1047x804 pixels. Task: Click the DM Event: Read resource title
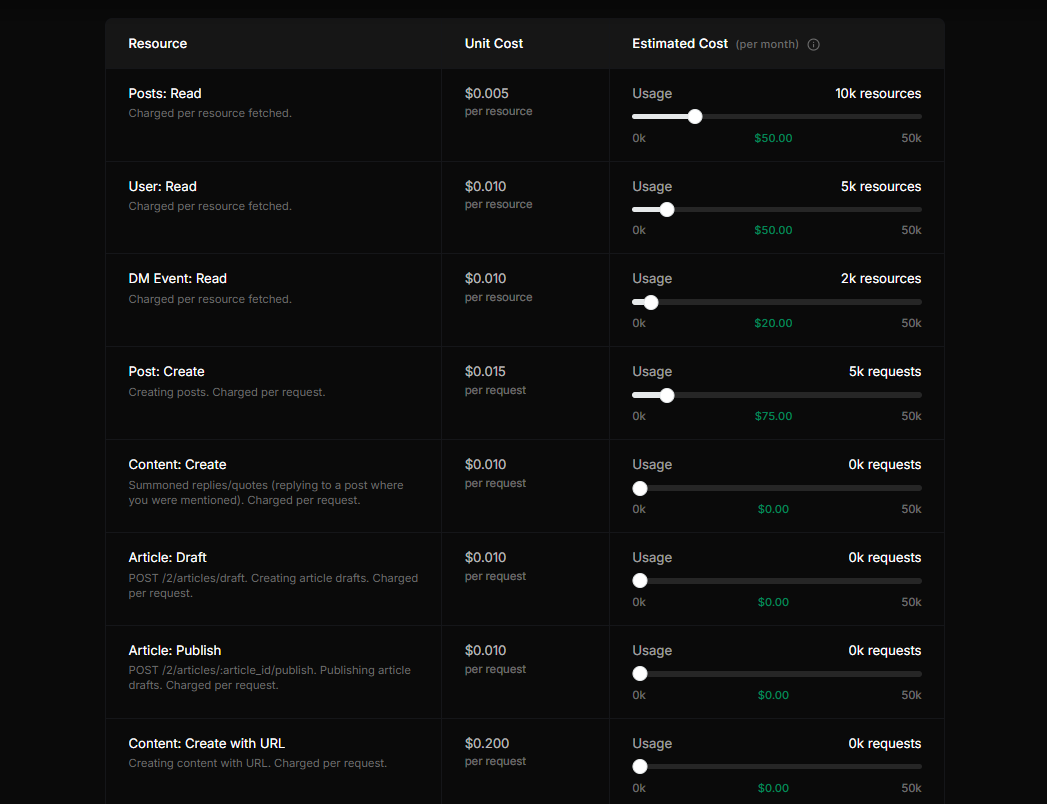[x=178, y=278]
